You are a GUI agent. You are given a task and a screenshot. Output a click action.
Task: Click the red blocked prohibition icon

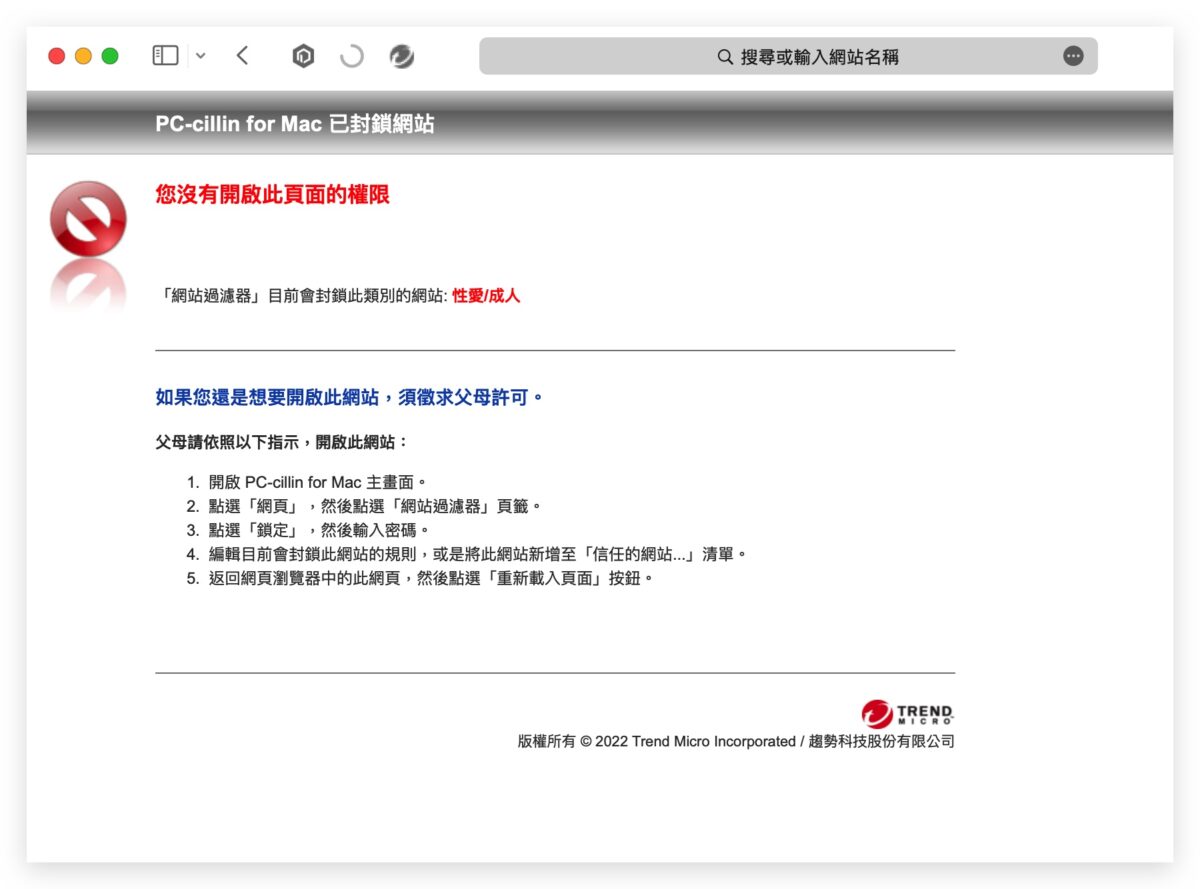[88, 217]
